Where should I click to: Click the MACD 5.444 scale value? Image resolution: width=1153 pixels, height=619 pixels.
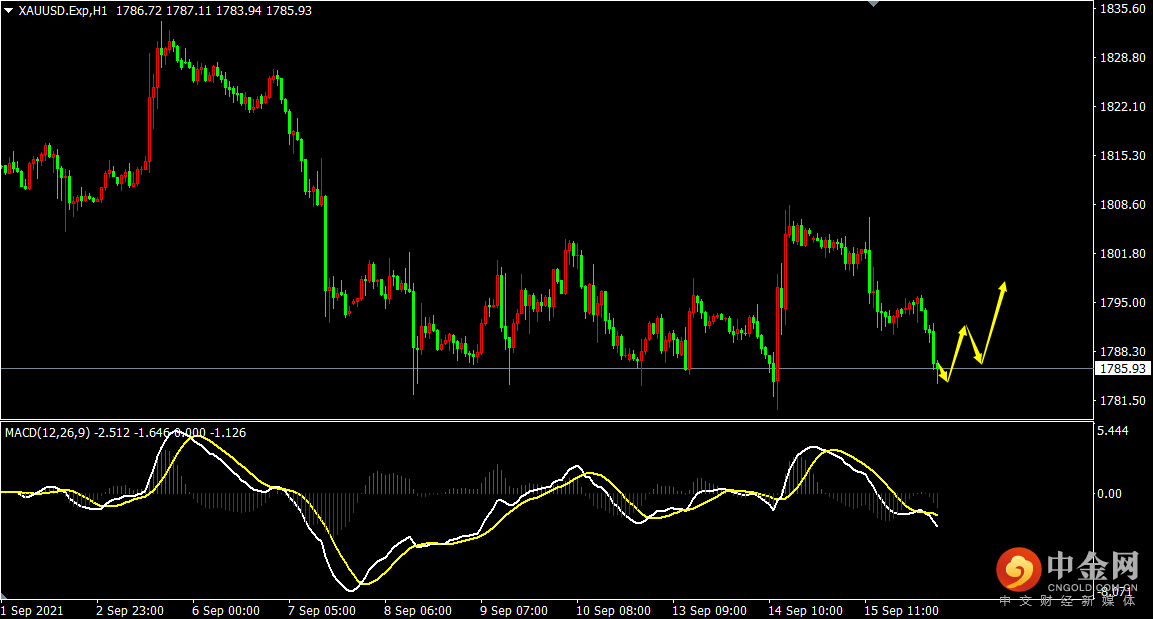1113,431
